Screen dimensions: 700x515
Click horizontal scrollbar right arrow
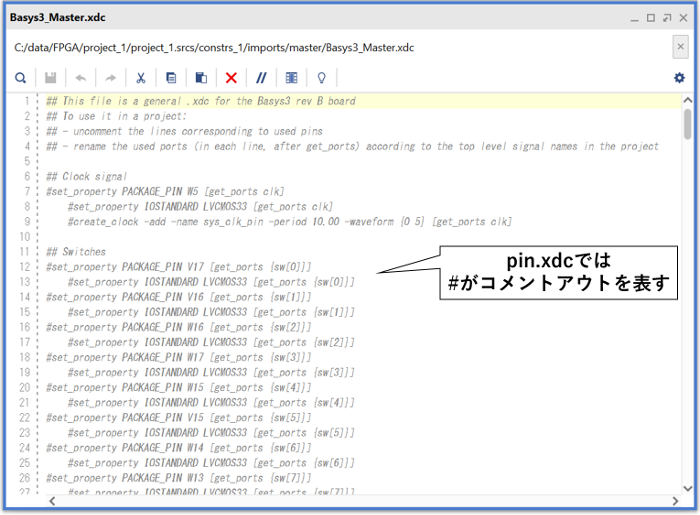pos(675,501)
